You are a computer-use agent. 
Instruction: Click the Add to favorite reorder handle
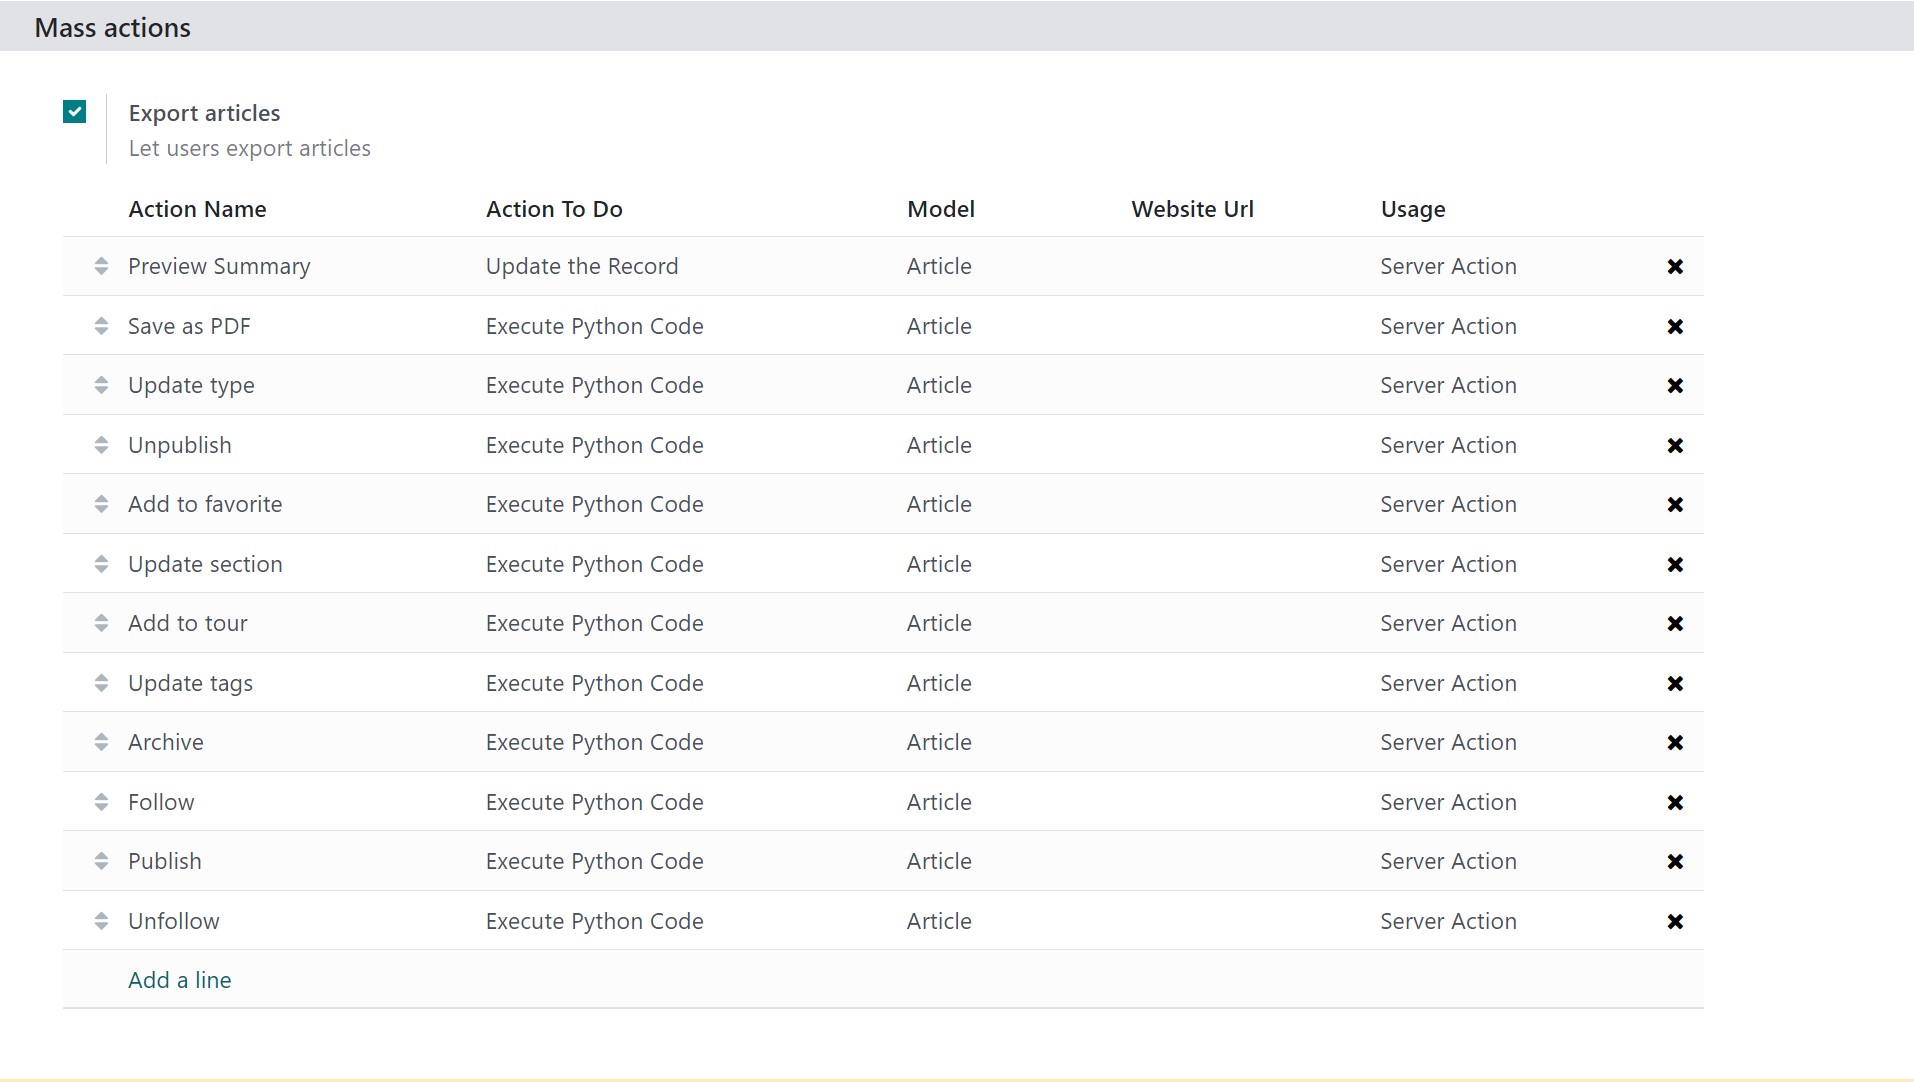tap(101, 504)
